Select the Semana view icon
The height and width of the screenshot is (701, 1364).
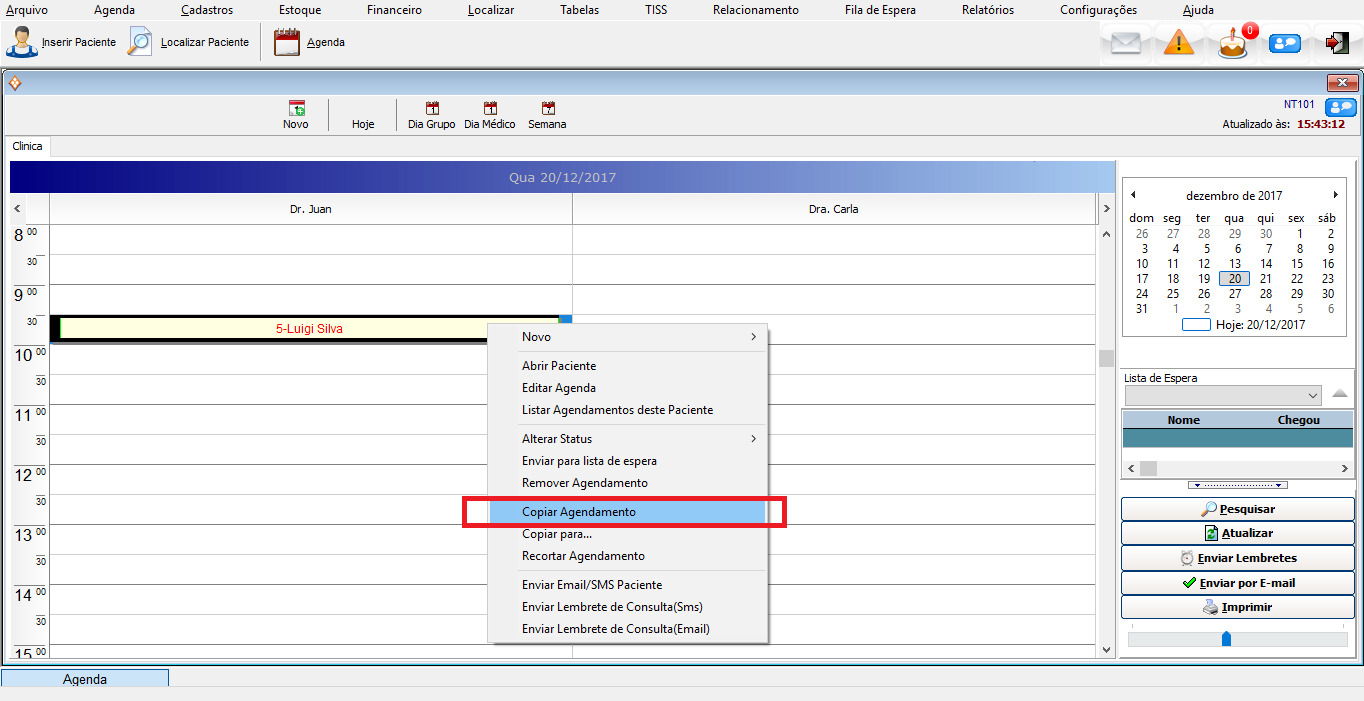[547, 109]
